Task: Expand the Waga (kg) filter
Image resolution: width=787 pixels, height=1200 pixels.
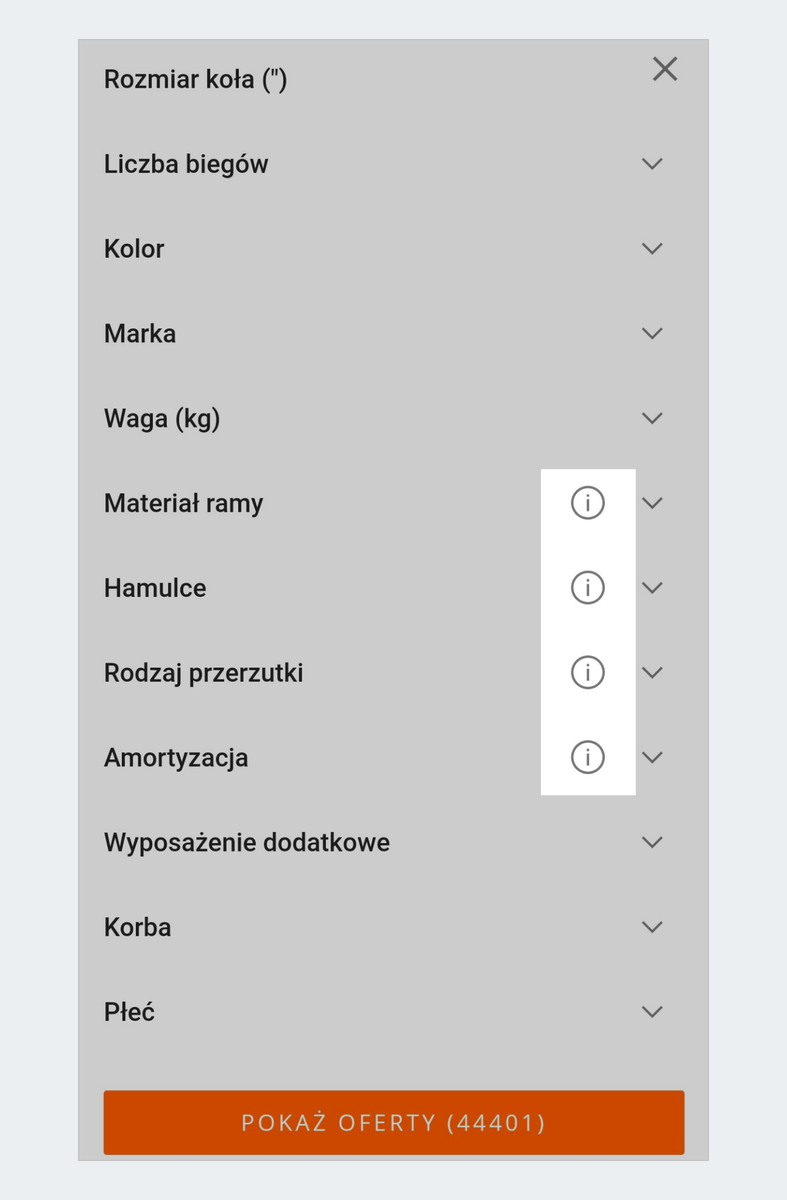Action: tap(652, 418)
